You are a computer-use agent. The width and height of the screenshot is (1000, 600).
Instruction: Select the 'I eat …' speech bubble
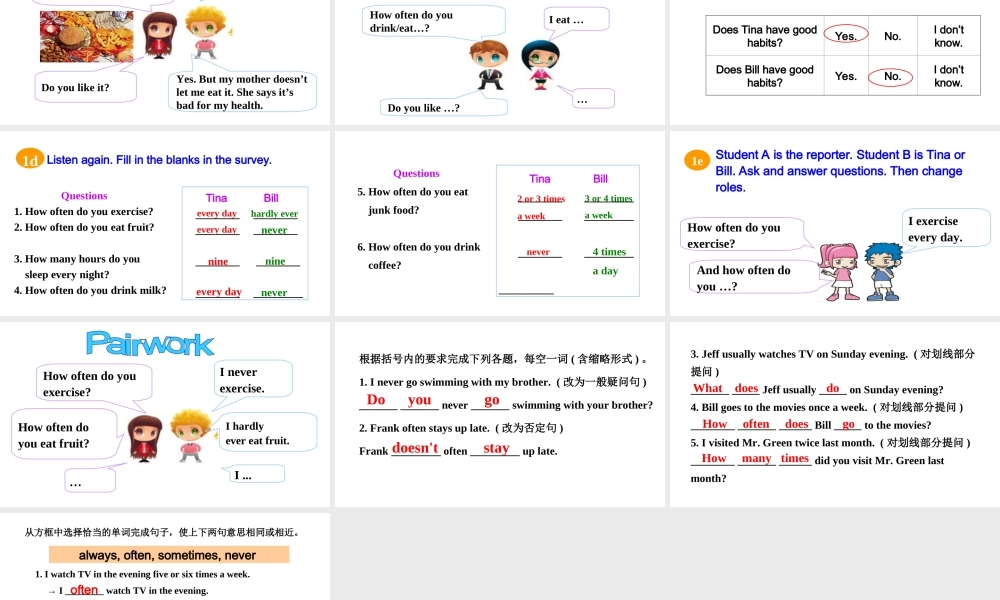[x=577, y=20]
